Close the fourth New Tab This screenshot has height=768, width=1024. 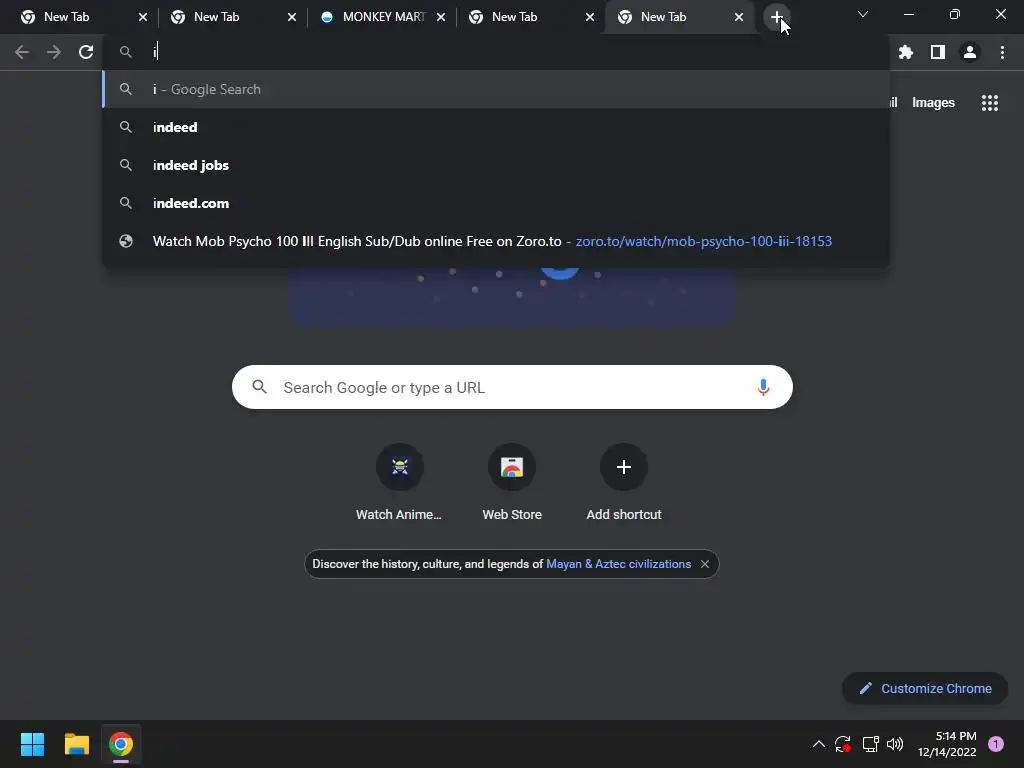point(590,17)
